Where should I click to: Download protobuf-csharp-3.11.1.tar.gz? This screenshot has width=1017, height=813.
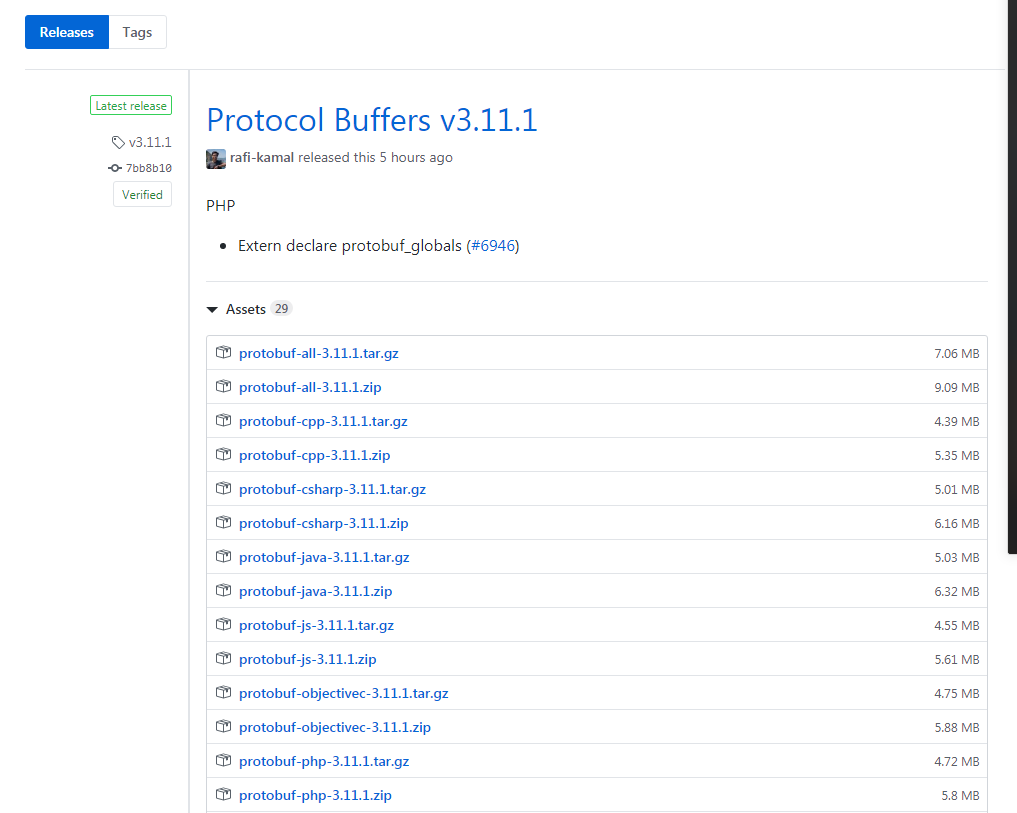(x=332, y=489)
